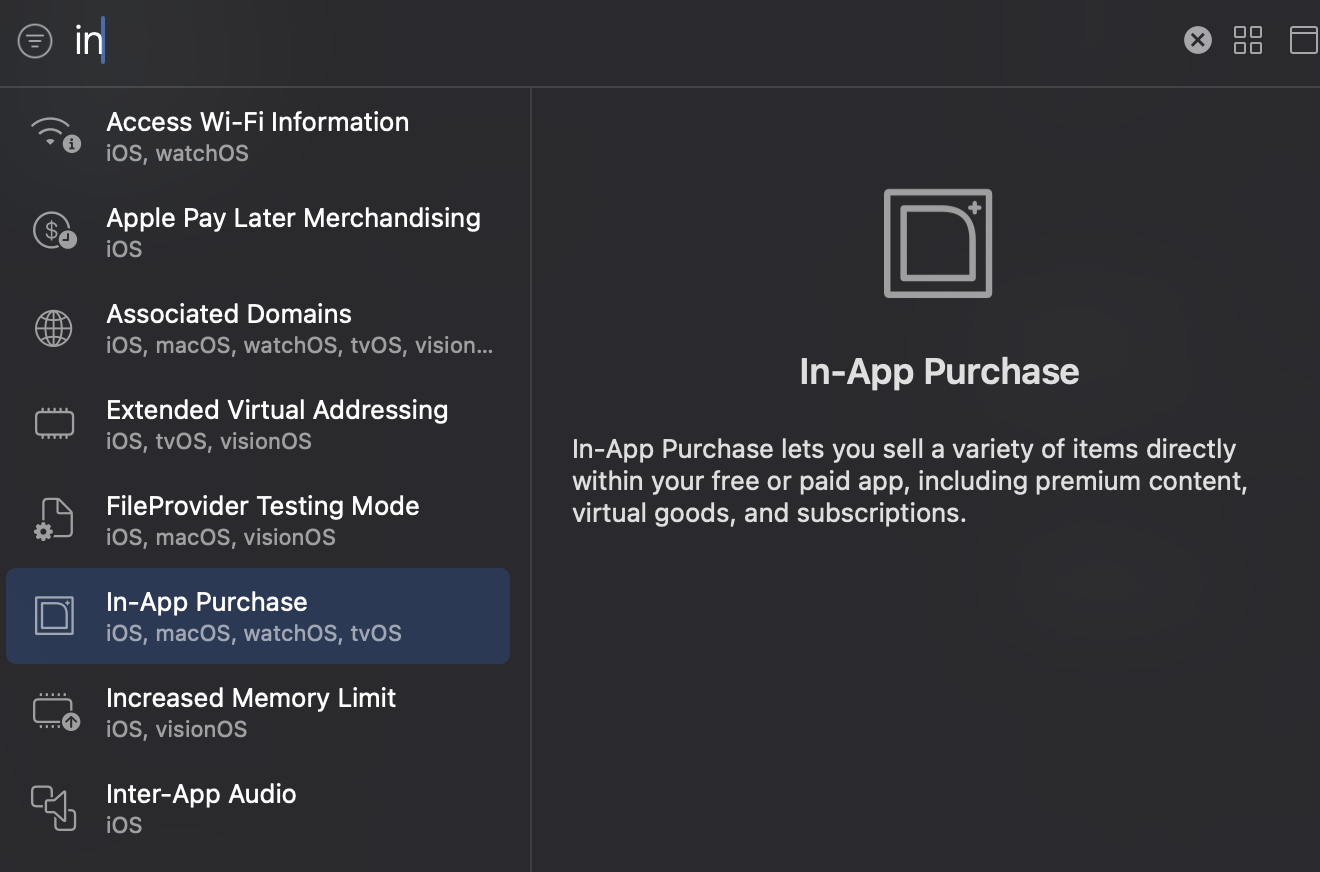Pick Inter-App Audio capability
The image size is (1320, 872).
coord(258,808)
